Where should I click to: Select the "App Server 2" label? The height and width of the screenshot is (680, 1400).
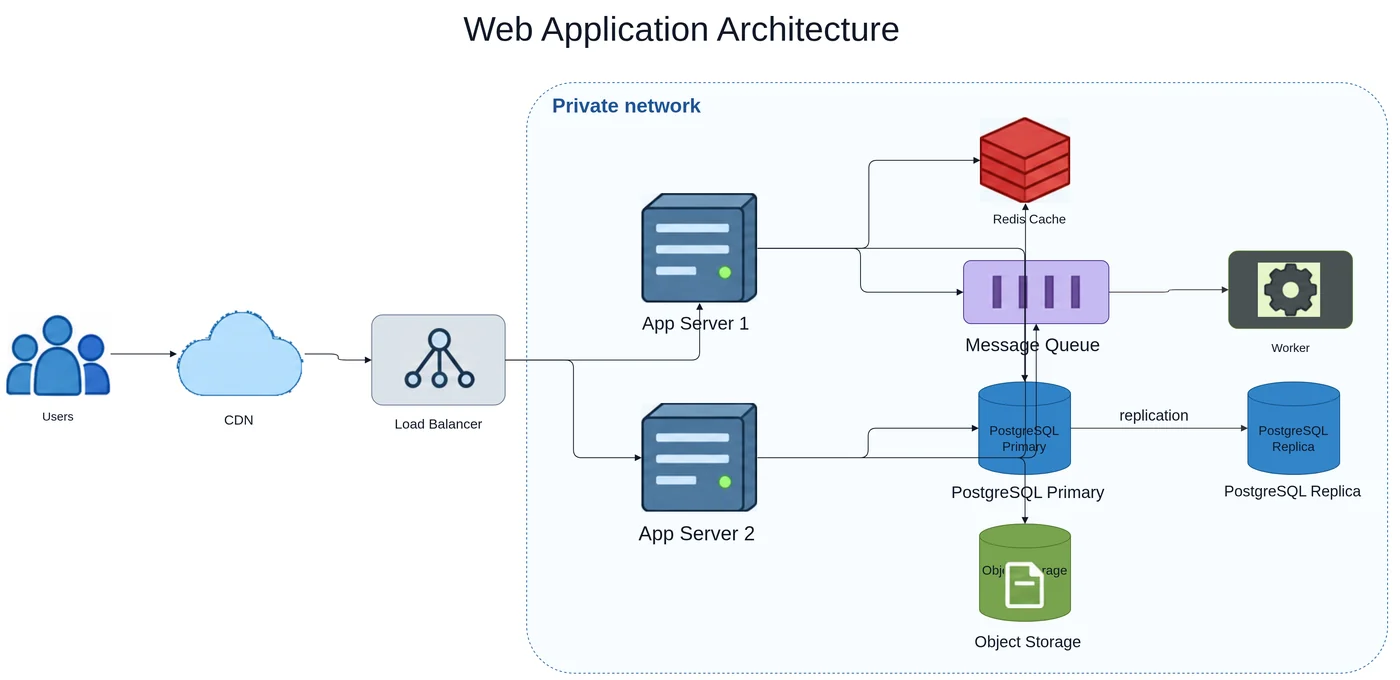pyautogui.click(x=696, y=534)
